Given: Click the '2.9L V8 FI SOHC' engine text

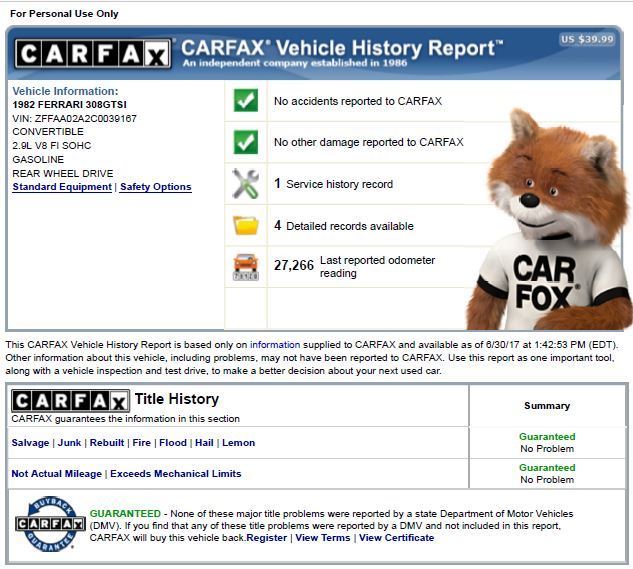Looking at the screenshot, I should [x=52, y=146].
